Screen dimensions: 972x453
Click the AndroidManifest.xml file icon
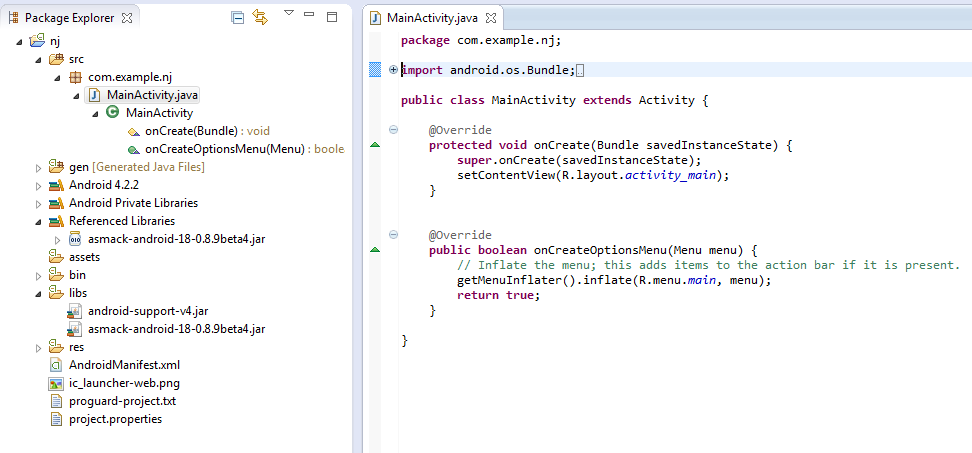56,365
